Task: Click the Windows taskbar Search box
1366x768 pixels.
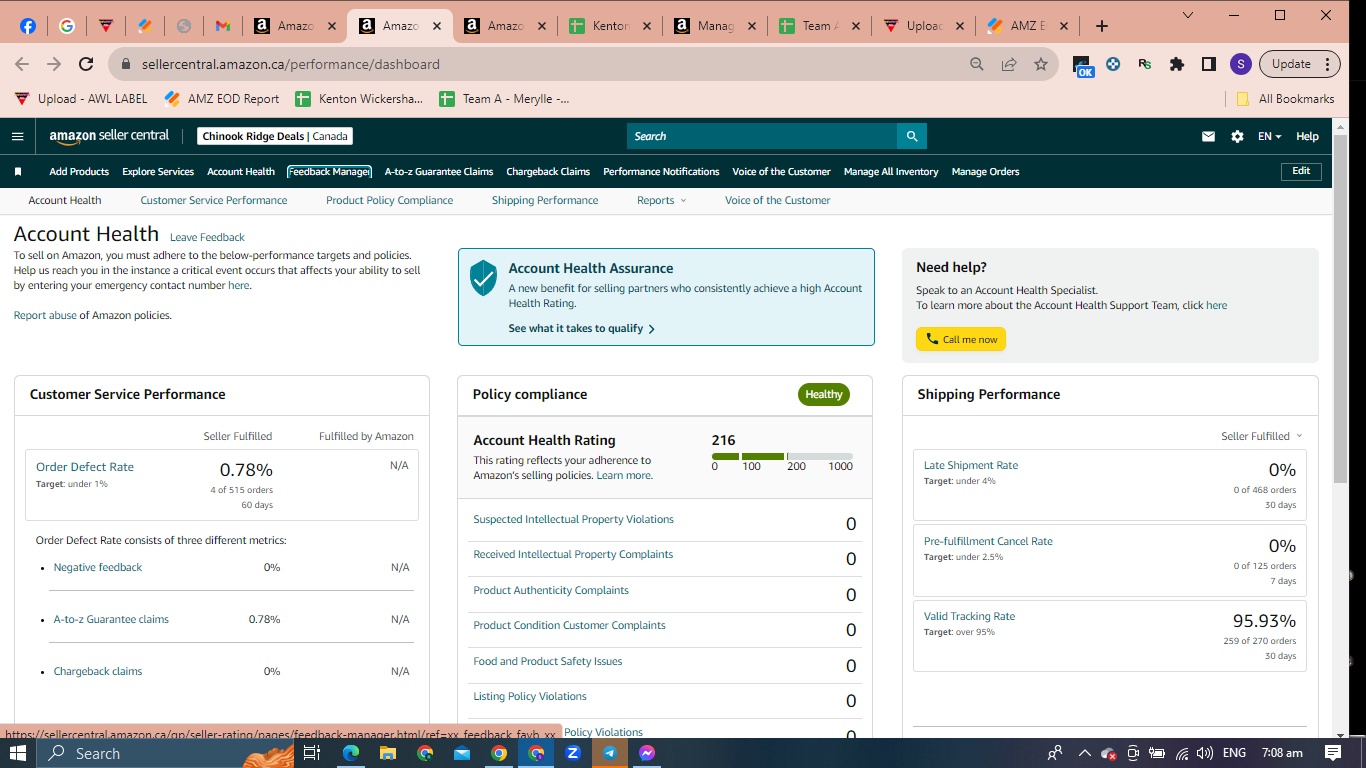Action: 165,753
